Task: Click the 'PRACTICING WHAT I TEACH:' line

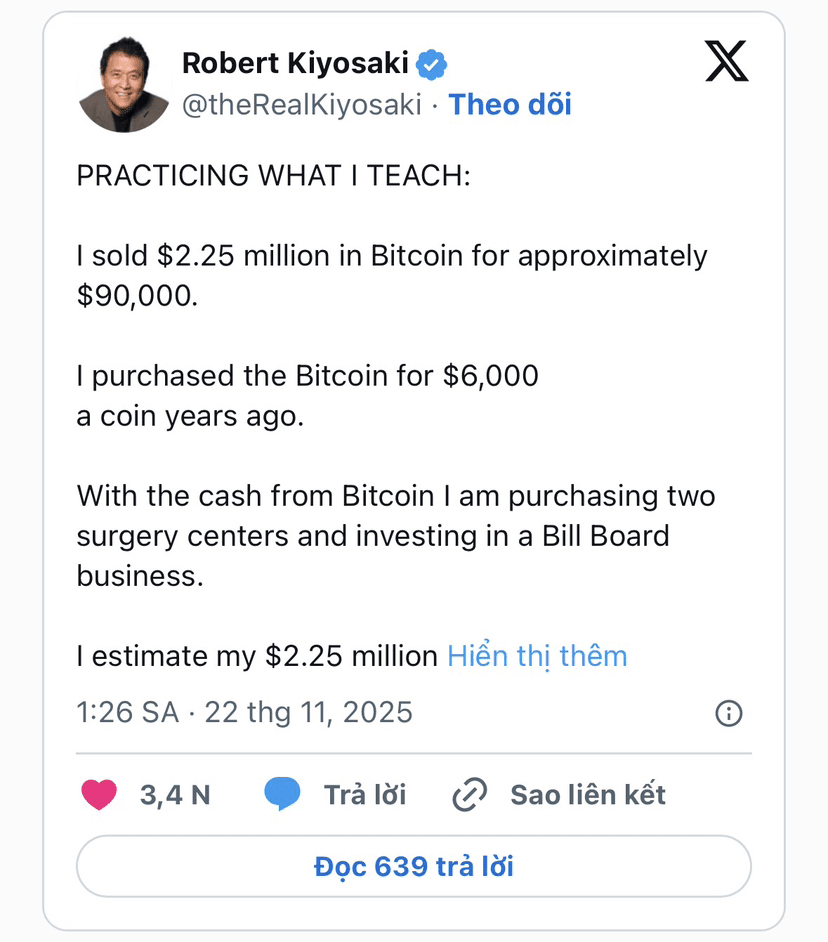Action: point(273,175)
